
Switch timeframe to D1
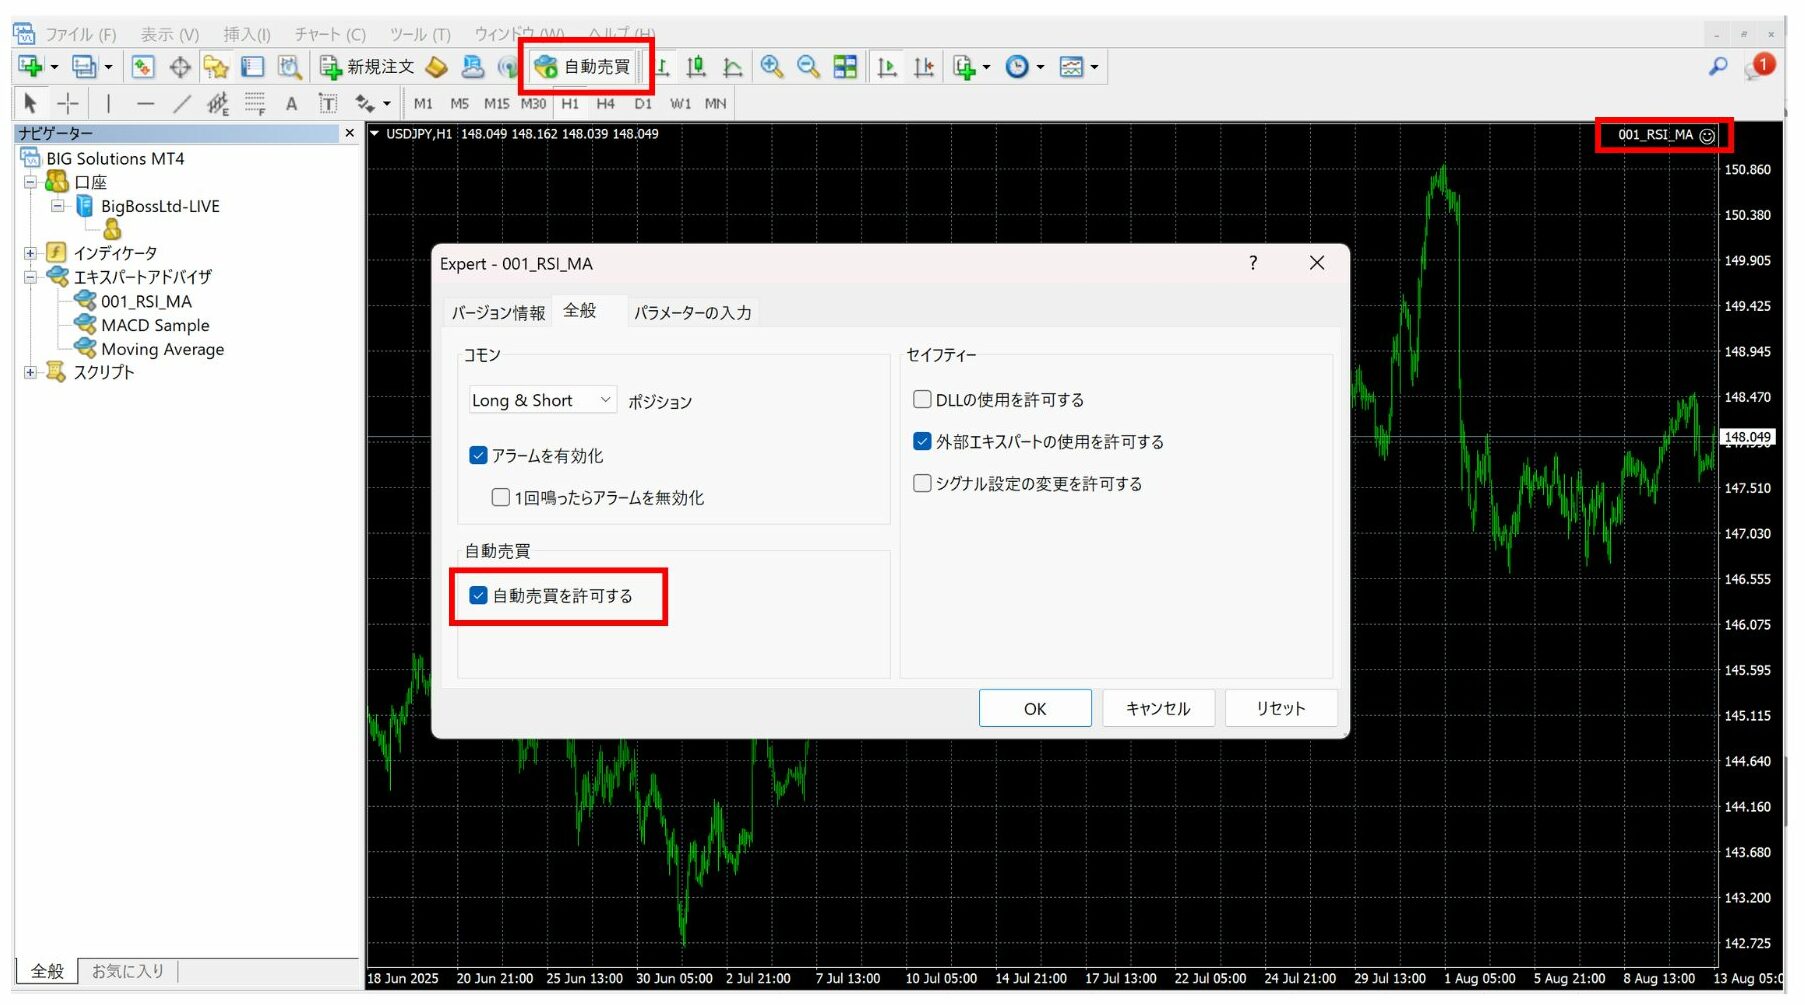point(643,103)
